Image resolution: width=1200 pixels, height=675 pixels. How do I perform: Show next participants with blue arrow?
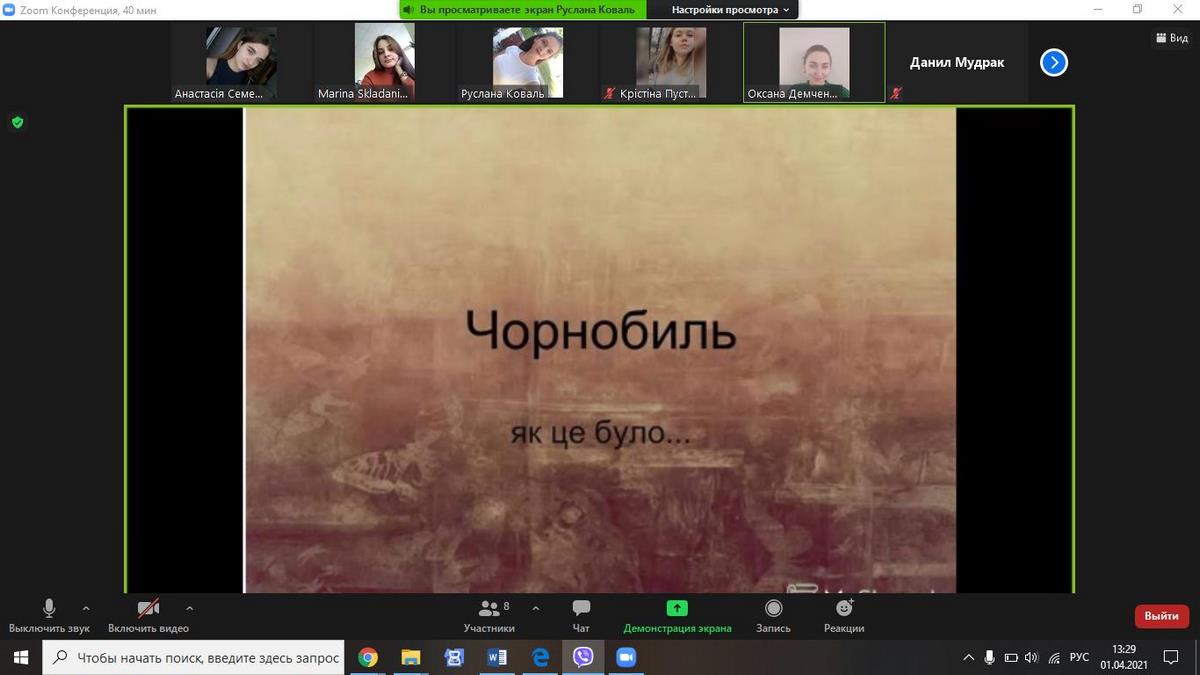pyautogui.click(x=1054, y=63)
